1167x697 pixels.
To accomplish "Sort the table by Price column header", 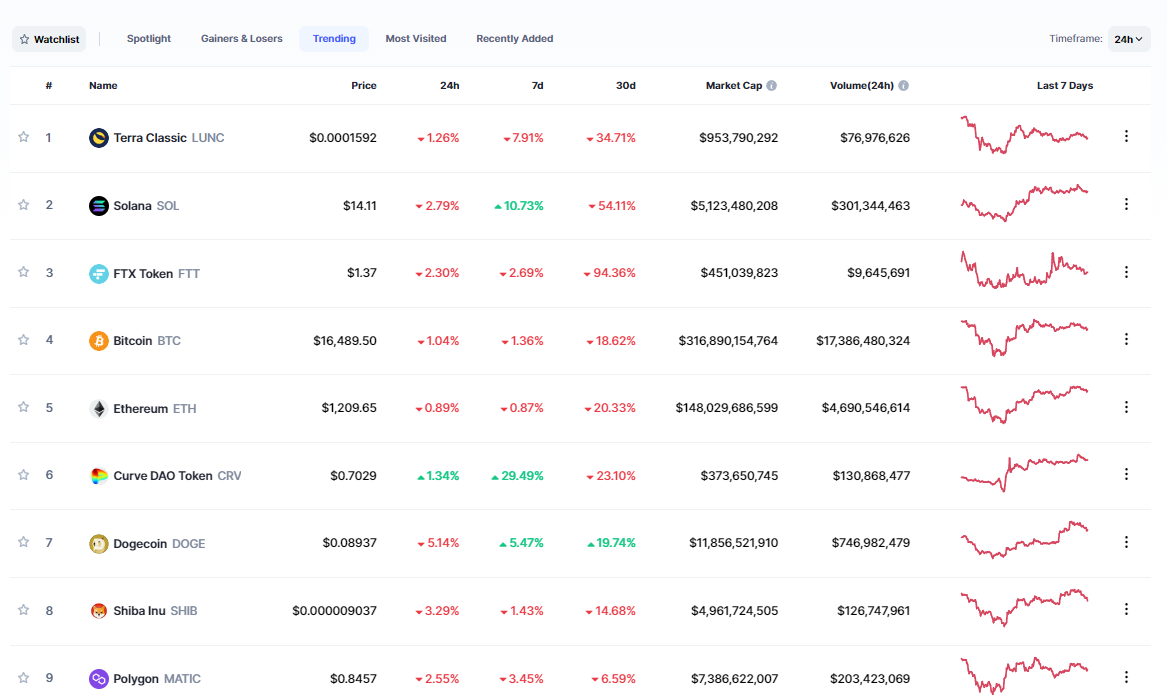I will [x=363, y=86].
